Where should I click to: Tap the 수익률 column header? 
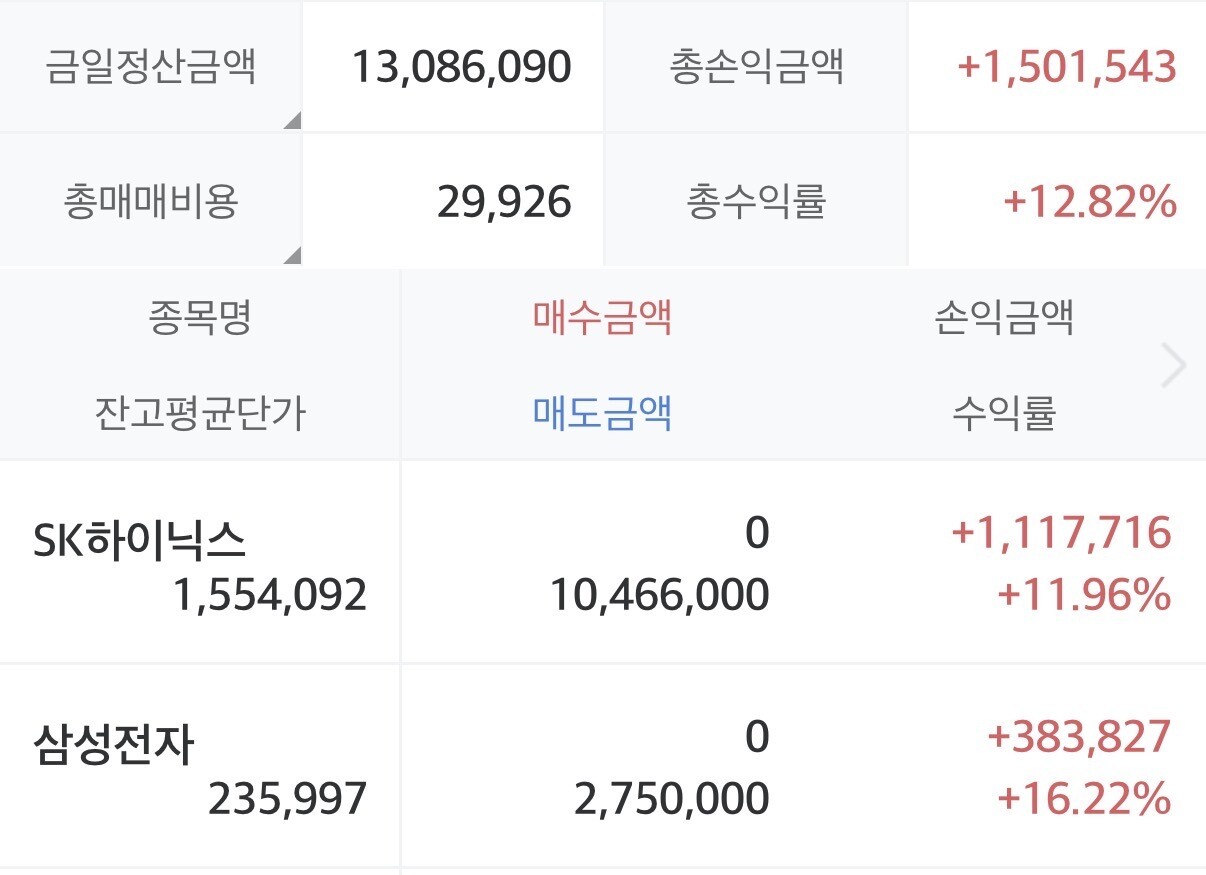(1004, 412)
